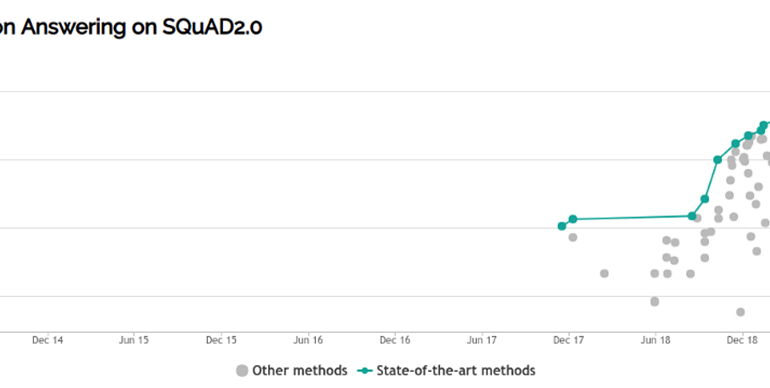The width and height of the screenshot is (770, 388).
Task: Click the teal State-of-the-art legend marker
Action: tap(365, 371)
